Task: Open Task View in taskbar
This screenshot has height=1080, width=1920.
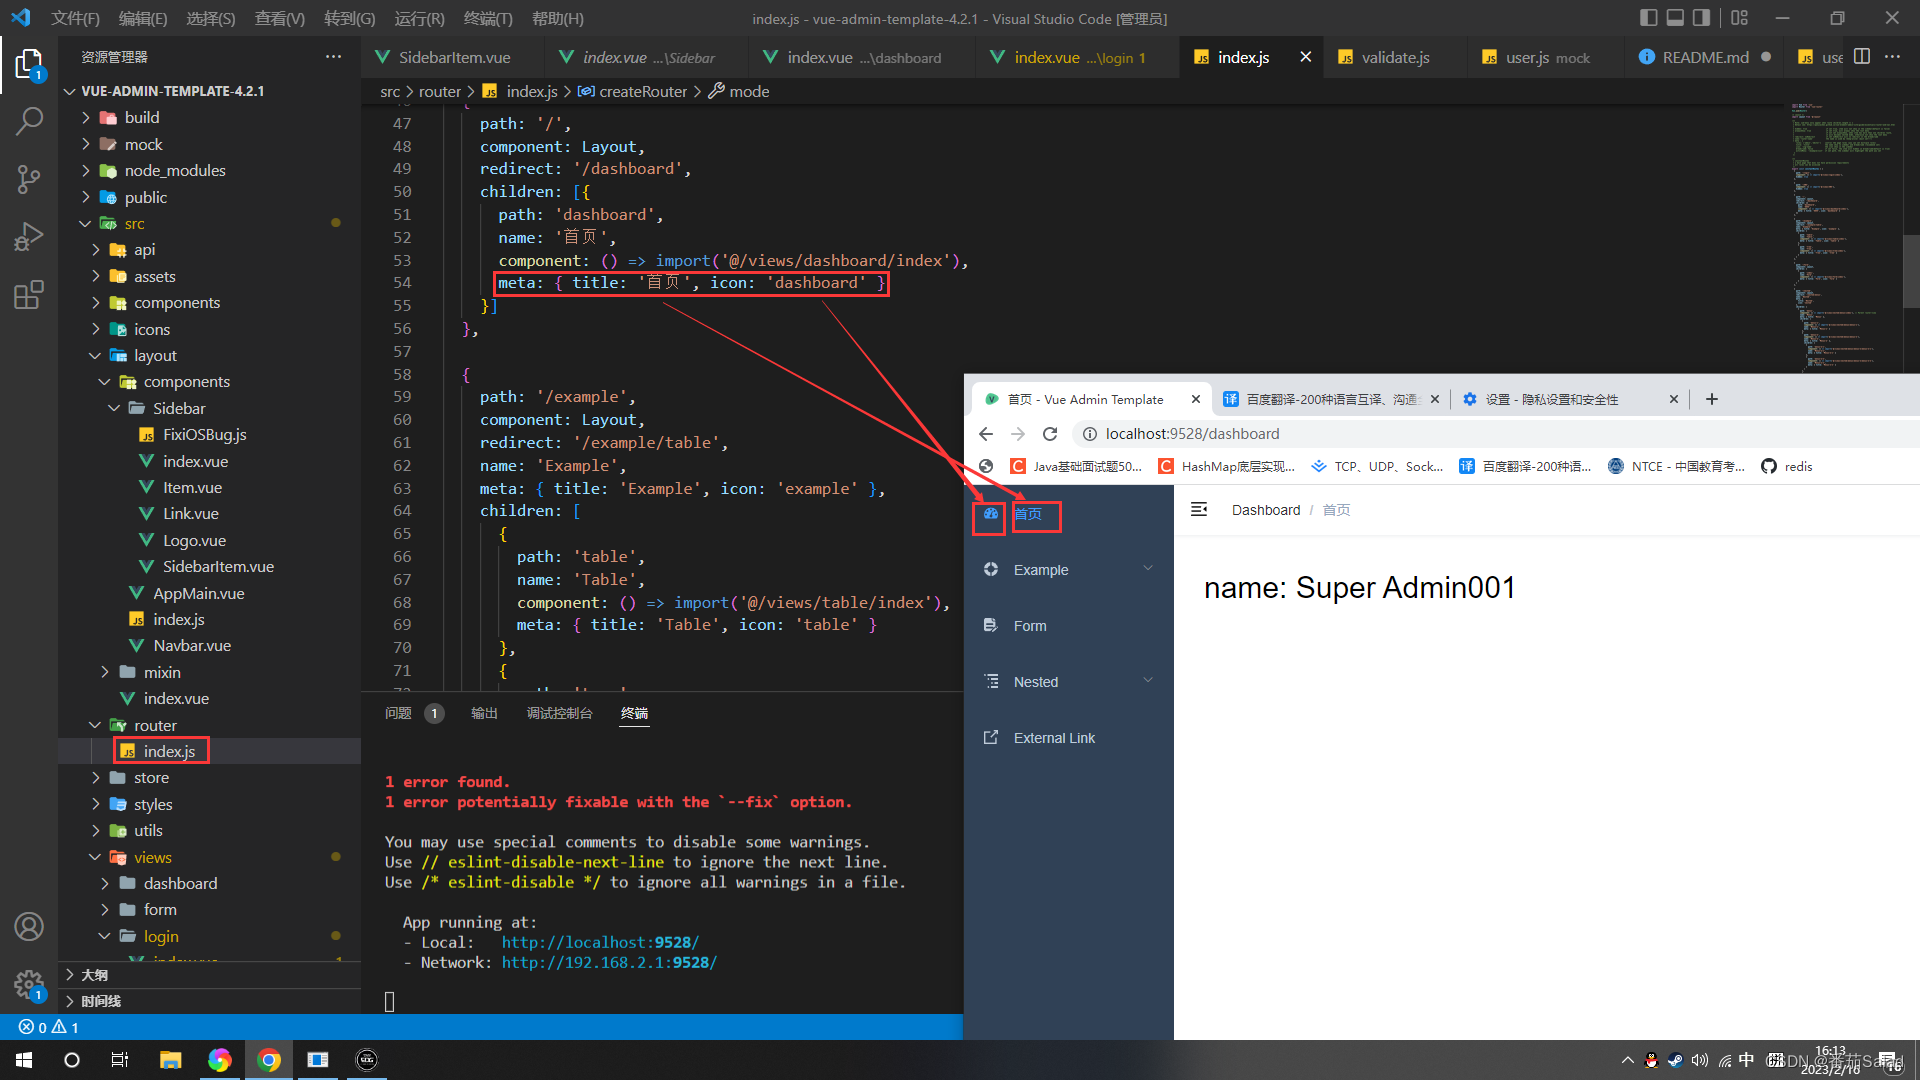Action: 120,1060
